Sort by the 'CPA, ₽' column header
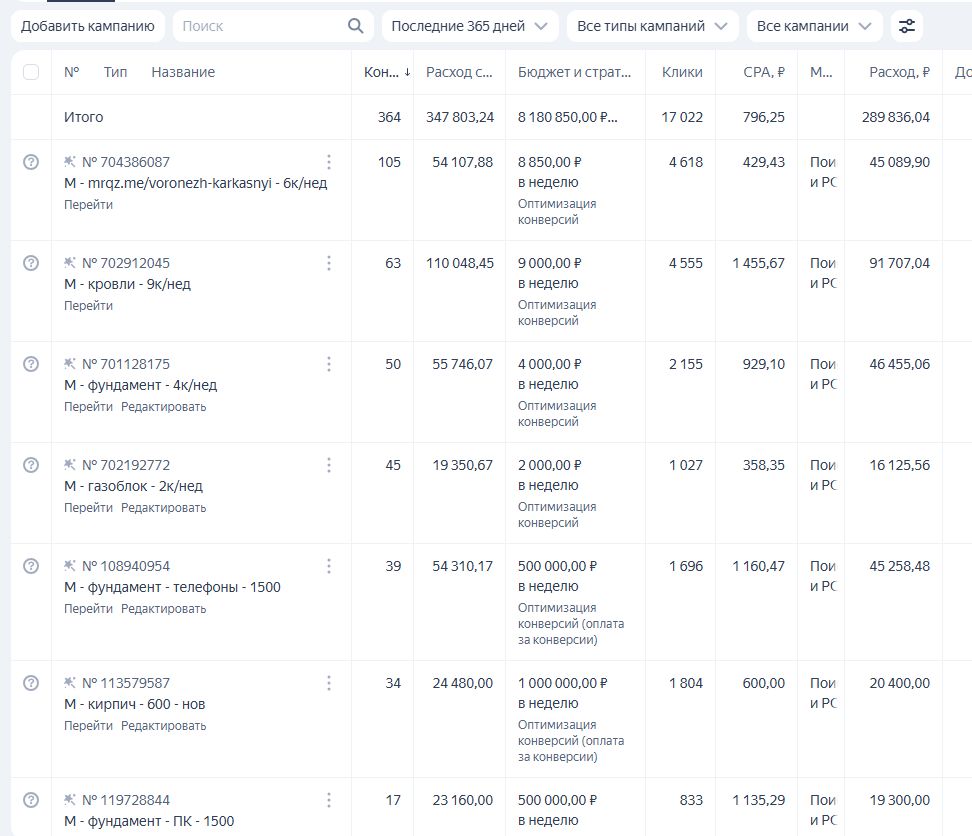This screenshot has width=972, height=836. tap(764, 72)
